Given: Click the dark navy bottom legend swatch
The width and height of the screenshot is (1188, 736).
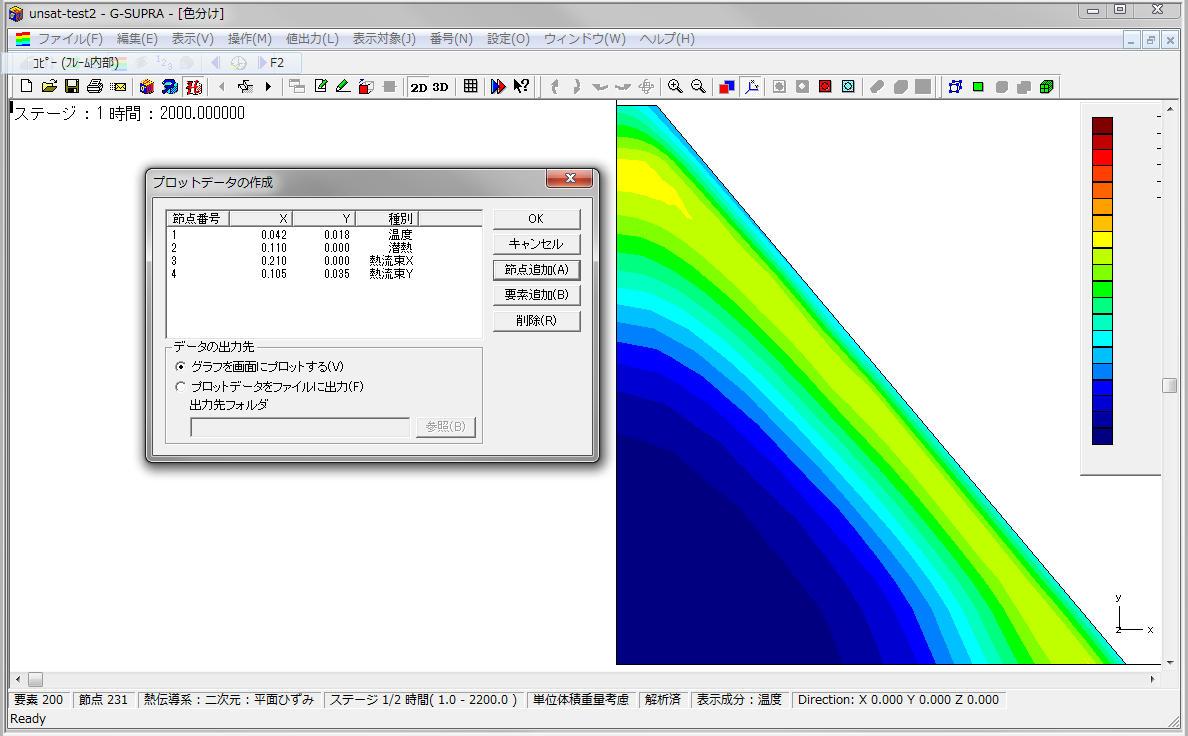Looking at the screenshot, I should click(1102, 437).
